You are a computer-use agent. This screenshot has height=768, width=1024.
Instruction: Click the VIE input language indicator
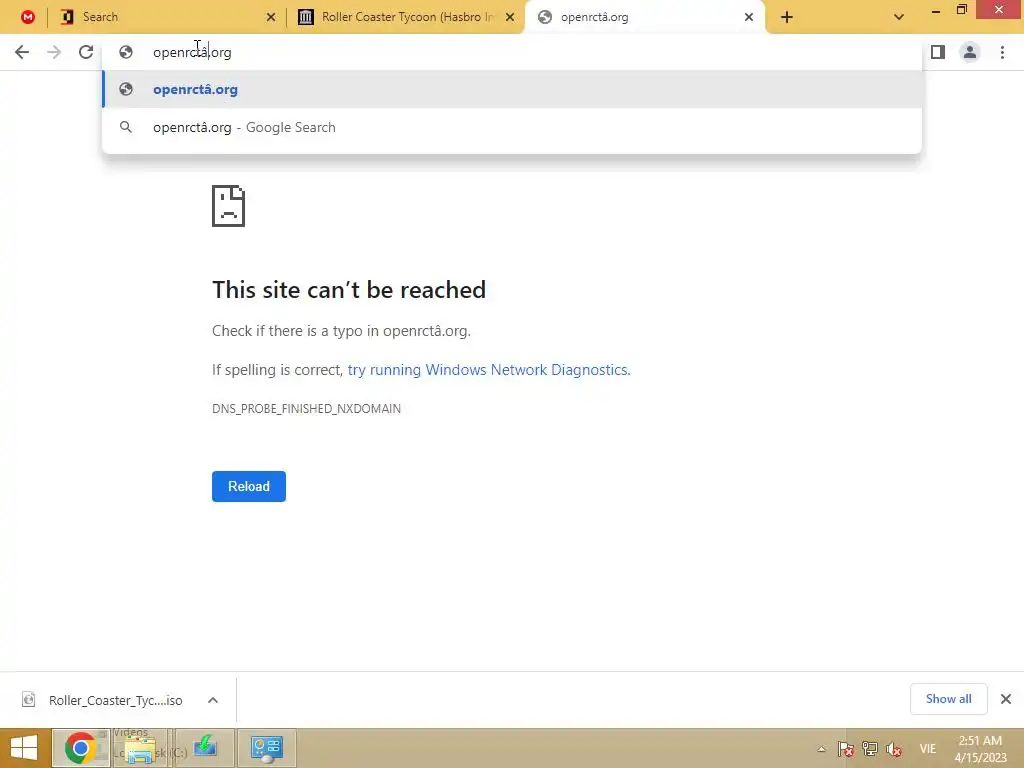[927, 749]
